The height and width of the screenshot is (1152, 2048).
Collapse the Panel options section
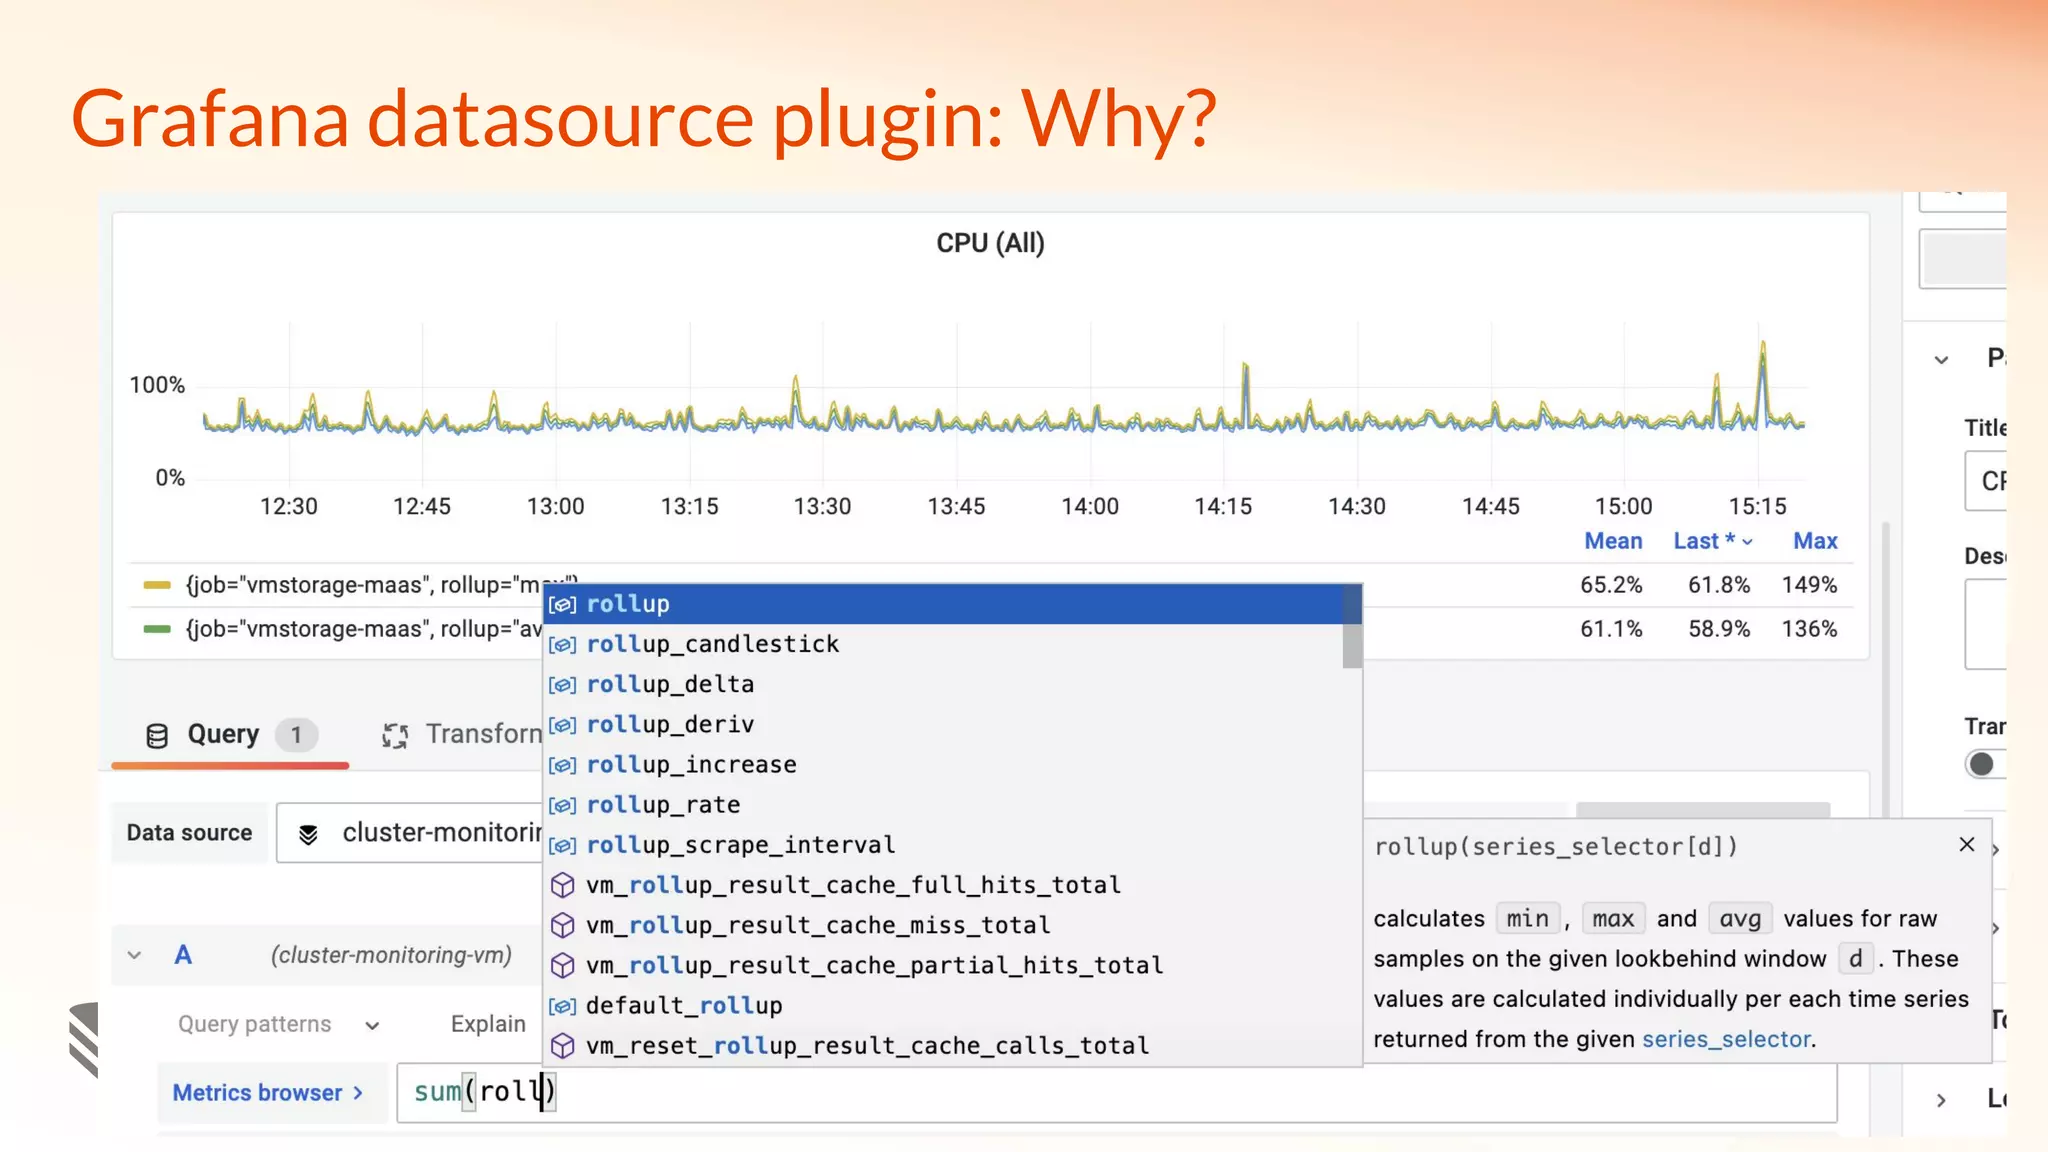1941,359
